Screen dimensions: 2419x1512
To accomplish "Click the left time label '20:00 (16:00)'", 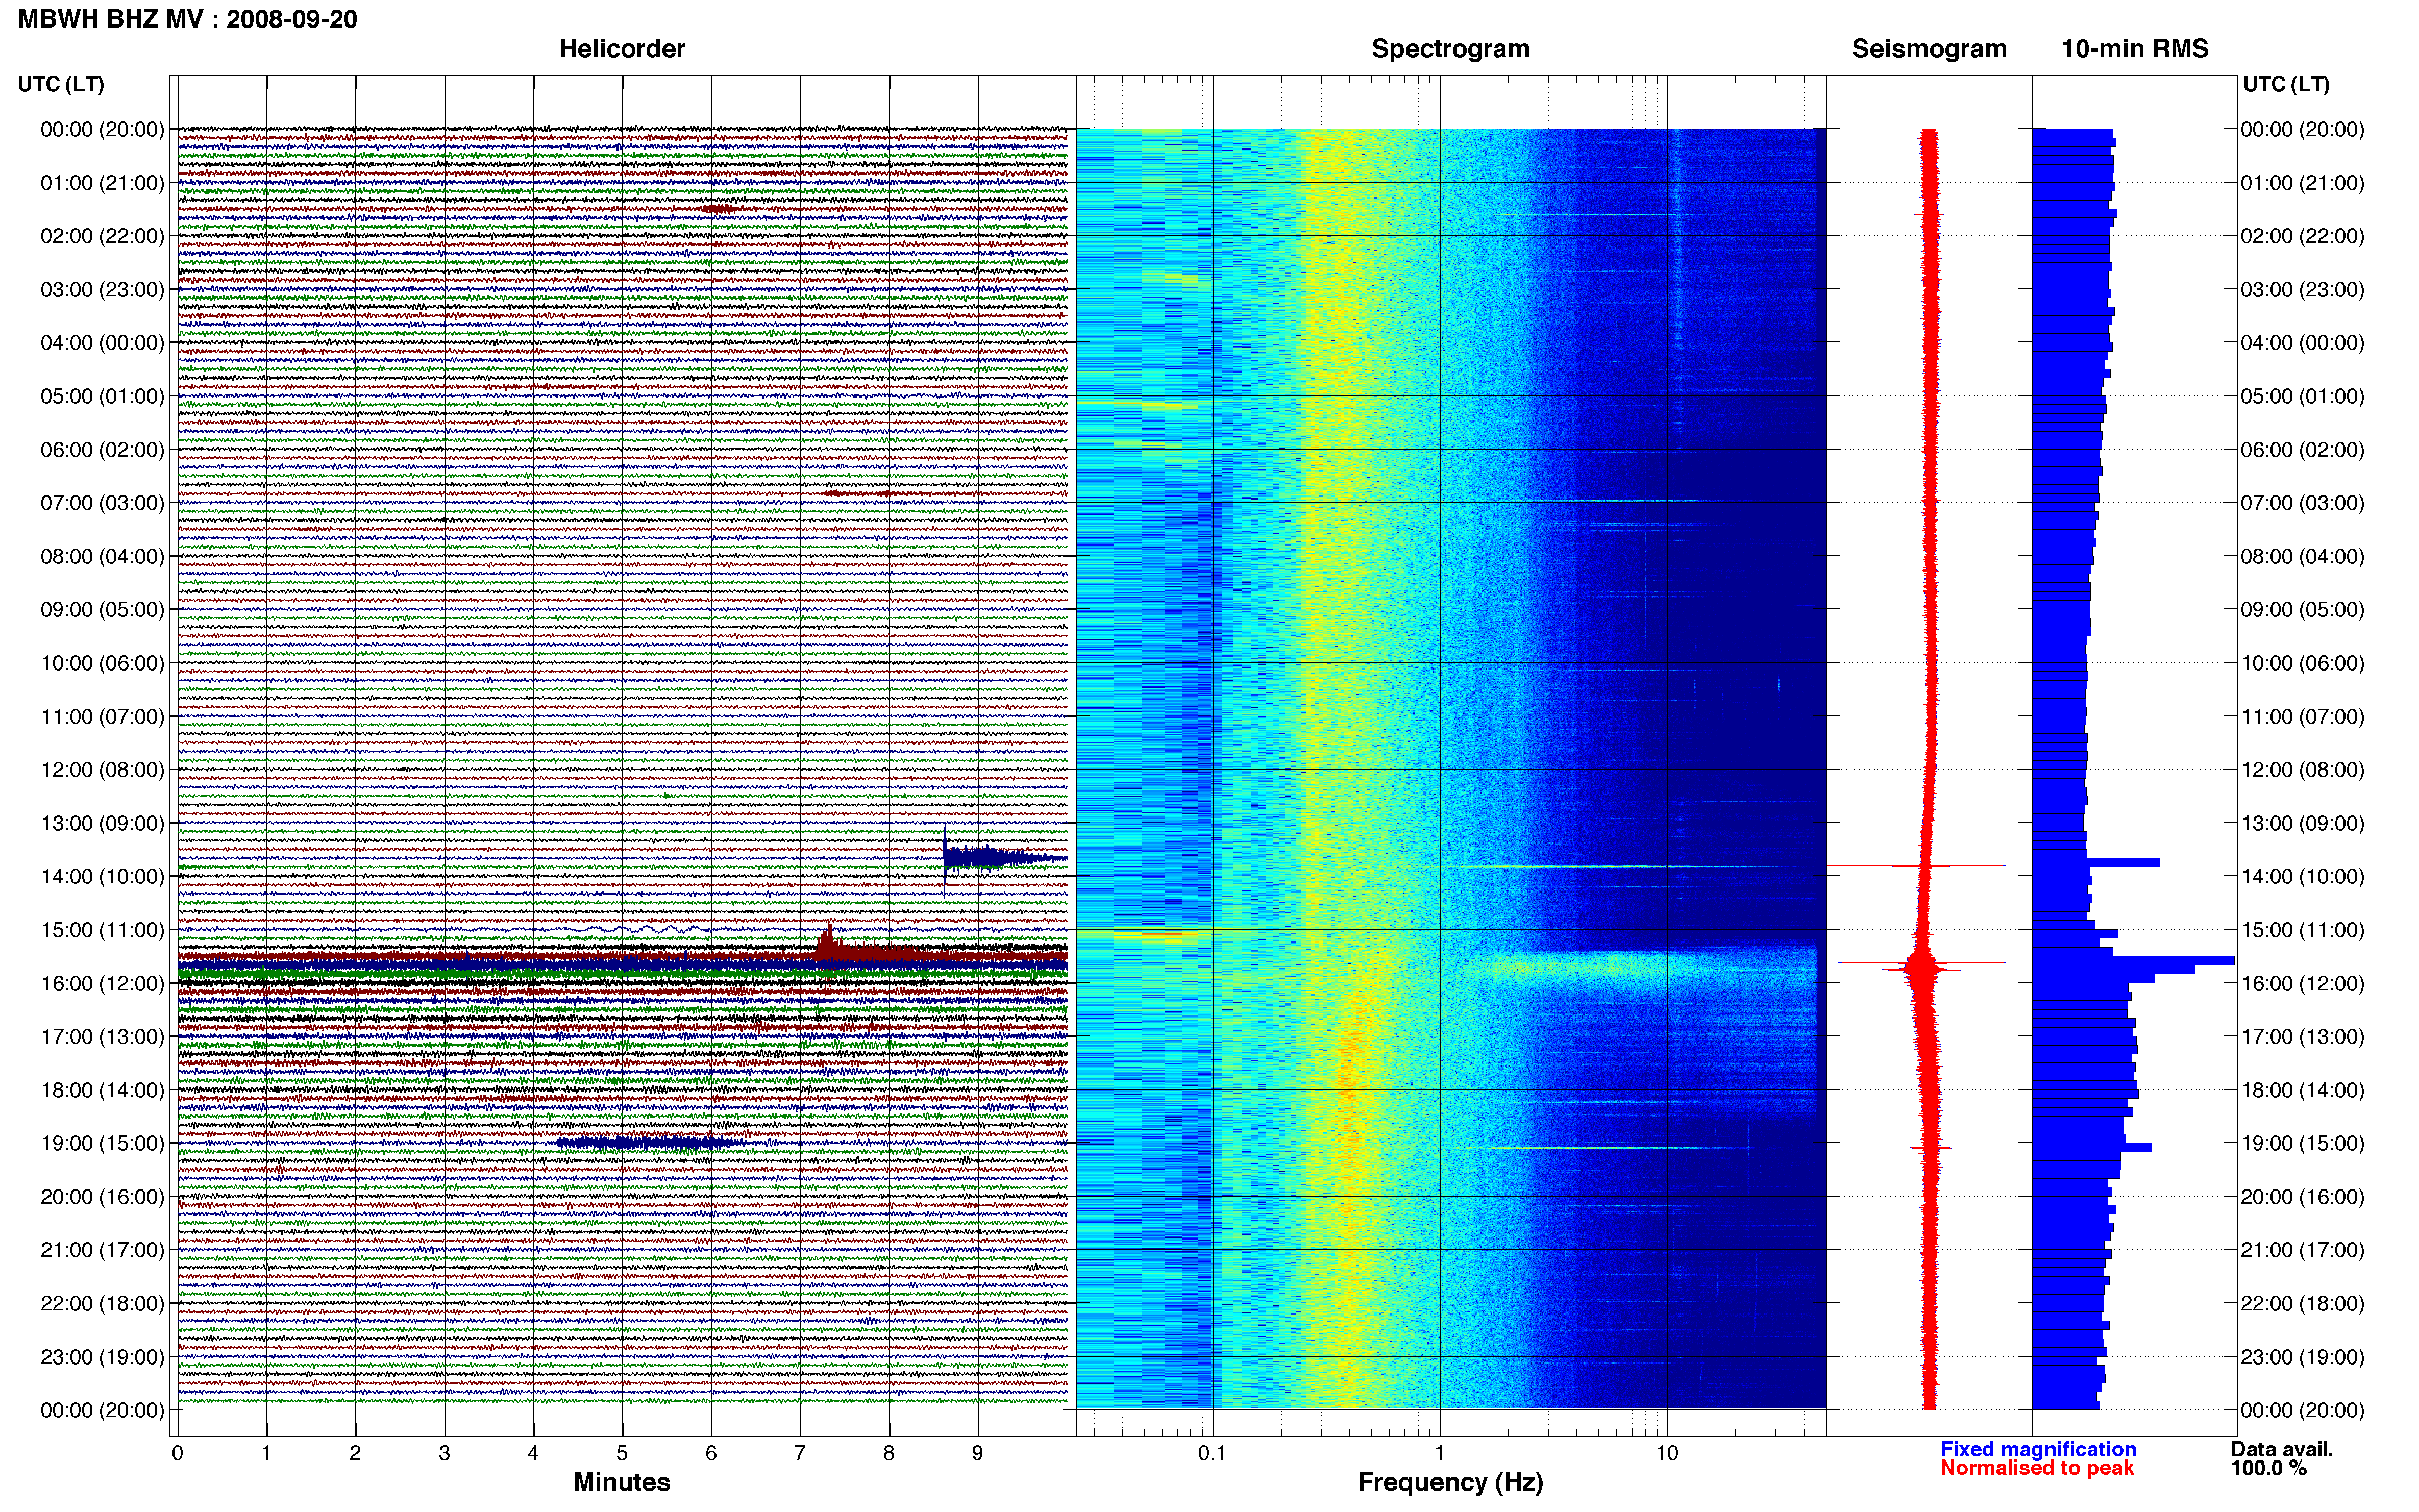I will (x=102, y=1196).
